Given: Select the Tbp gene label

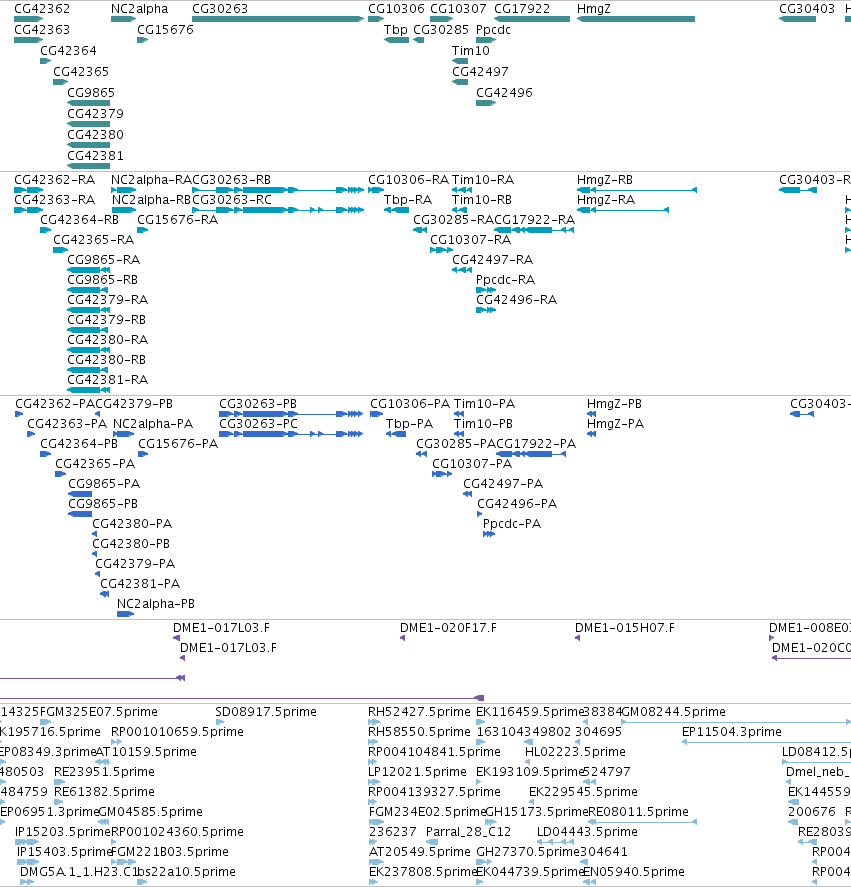Looking at the screenshot, I should (x=396, y=29).
